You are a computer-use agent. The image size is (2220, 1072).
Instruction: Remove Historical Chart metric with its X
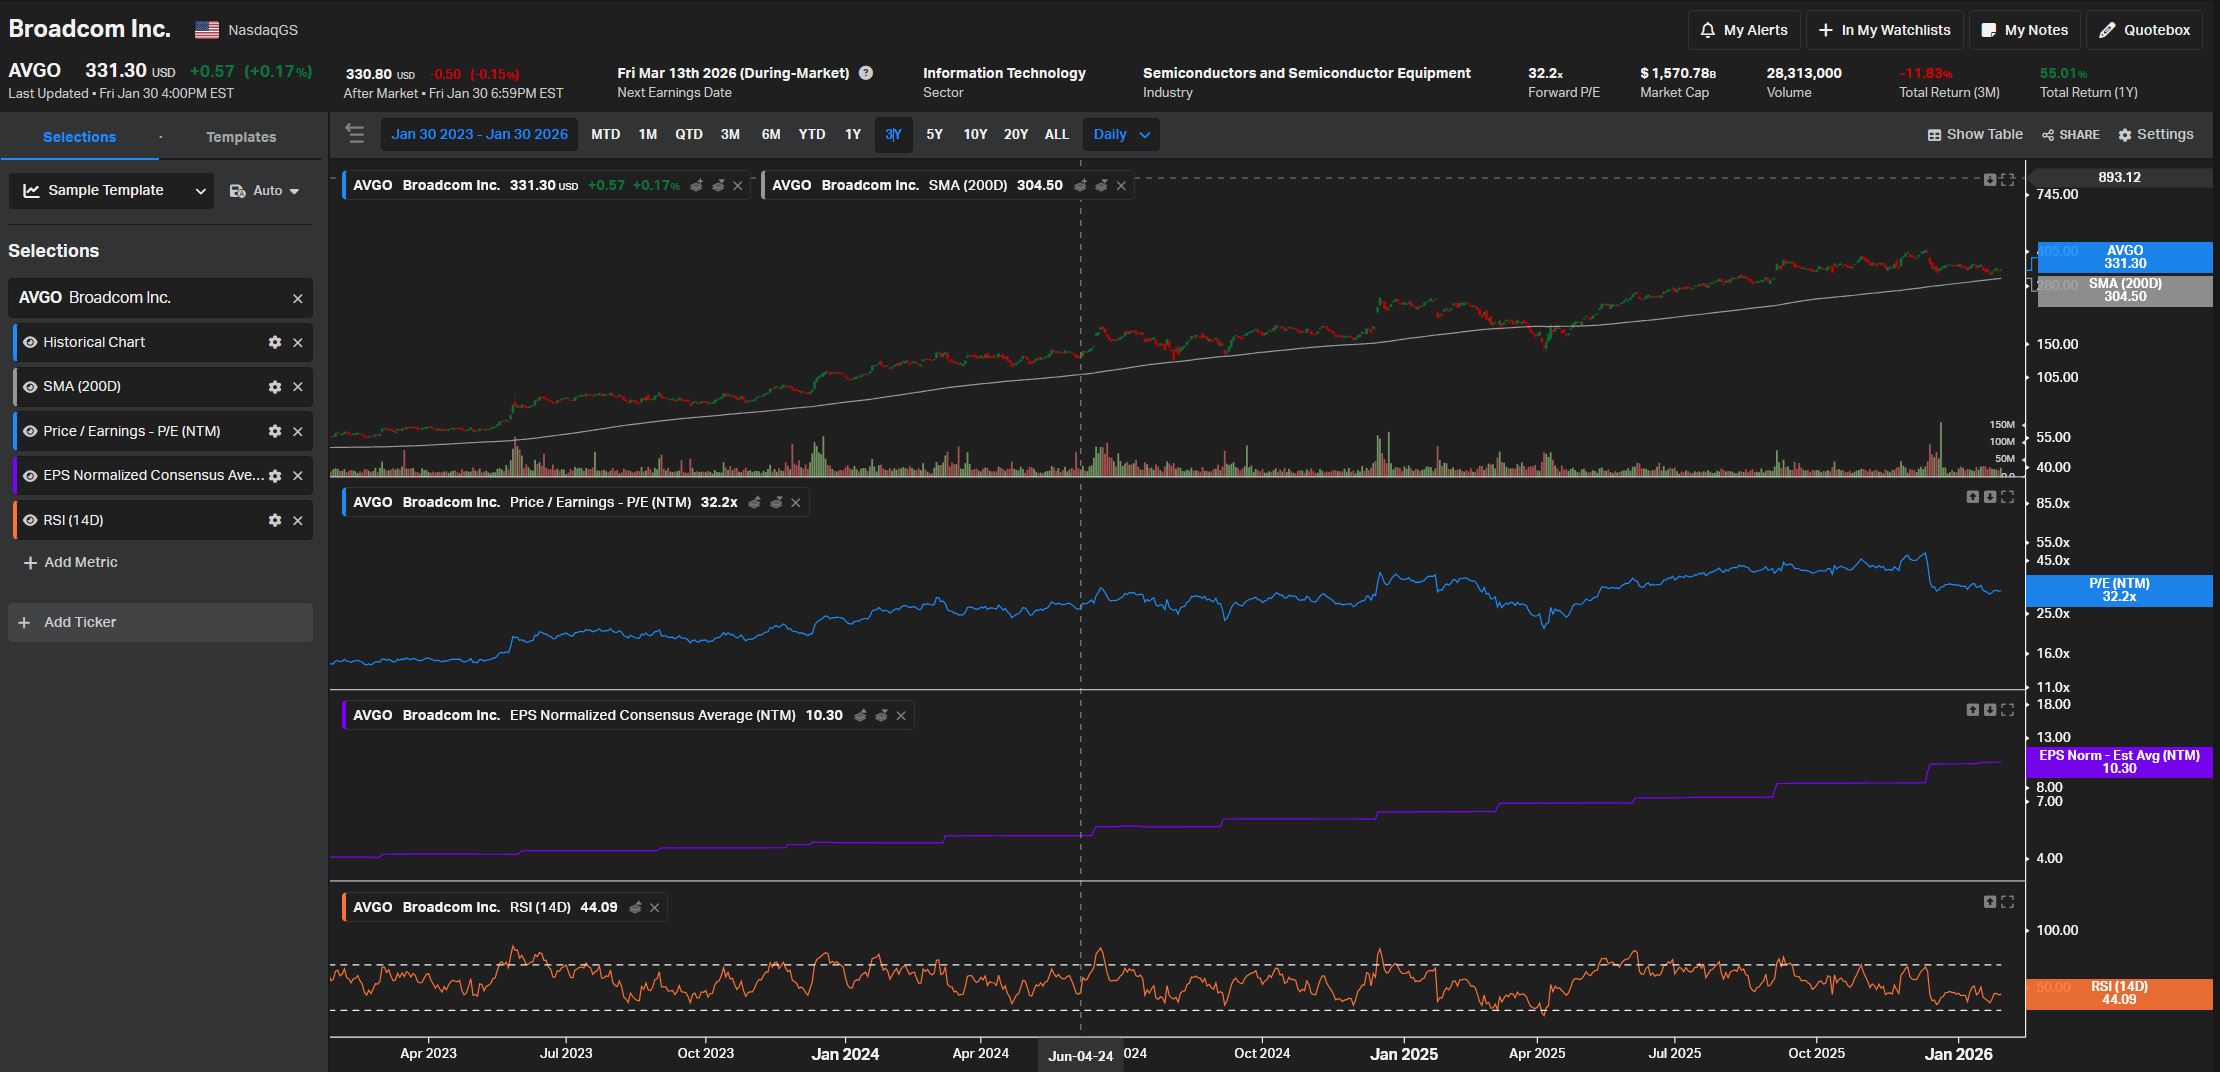click(297, 342)
